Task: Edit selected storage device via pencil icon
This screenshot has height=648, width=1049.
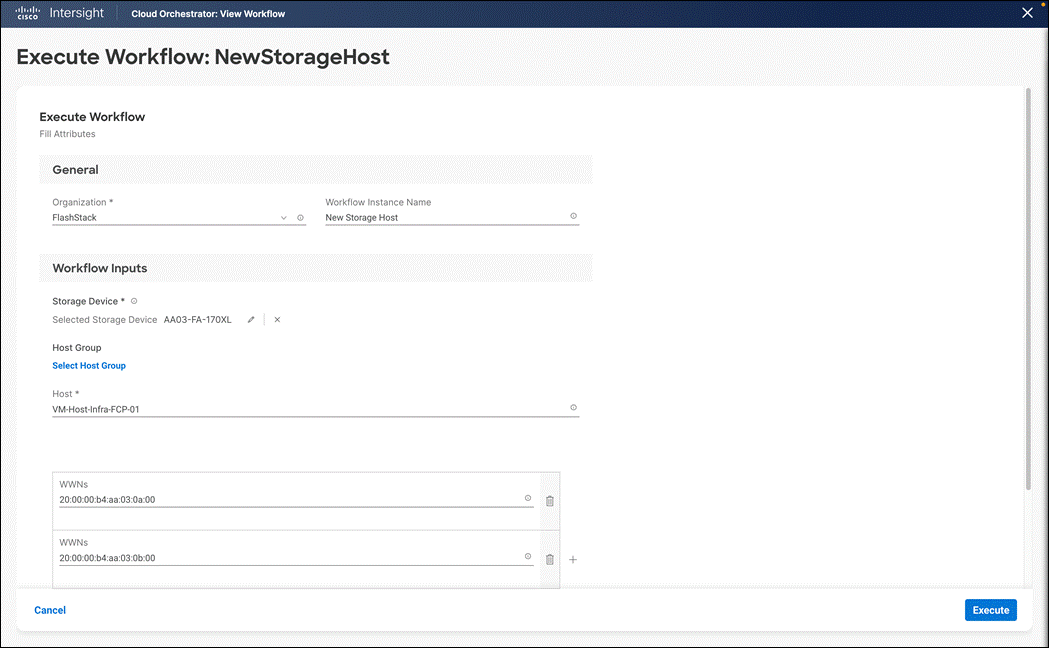Action: click(250, 319)
